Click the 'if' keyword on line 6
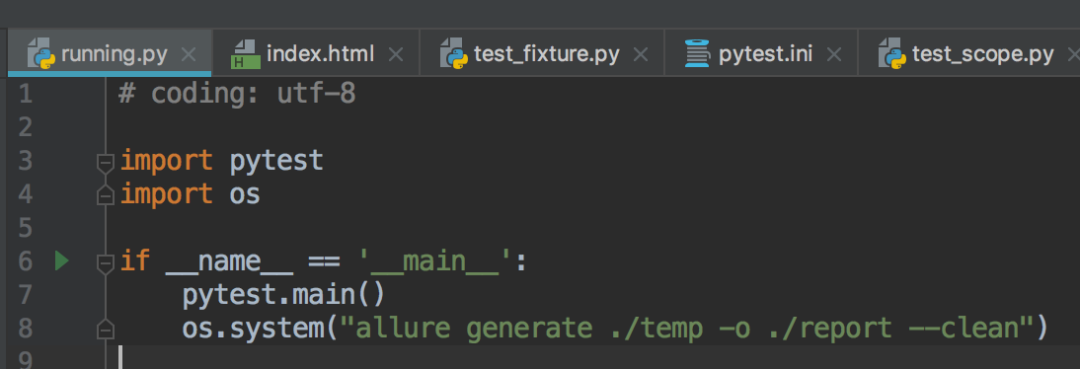Screen dimensions: 1080x369 [x=135, y=262]
